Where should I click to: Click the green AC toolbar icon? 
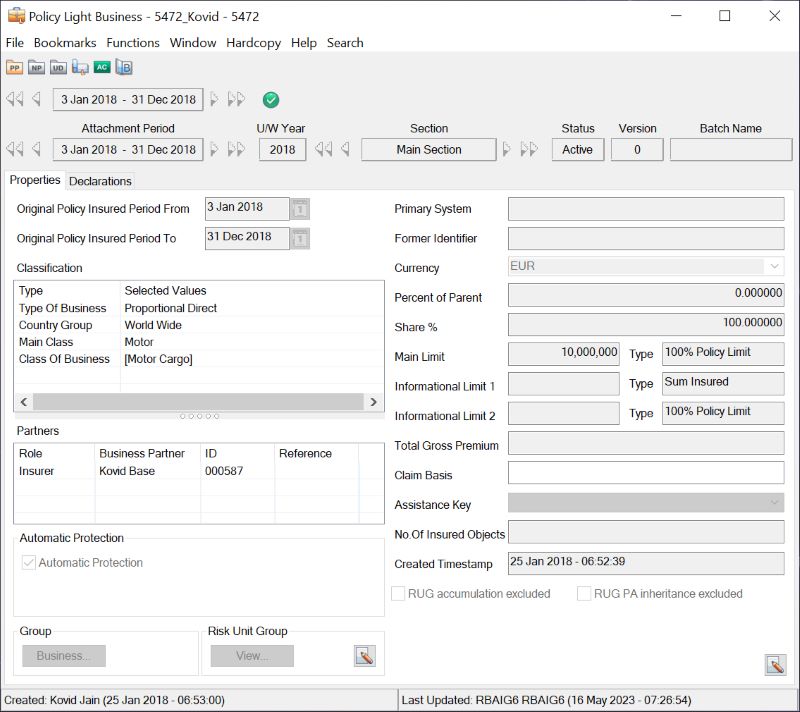tap(102, 68)
